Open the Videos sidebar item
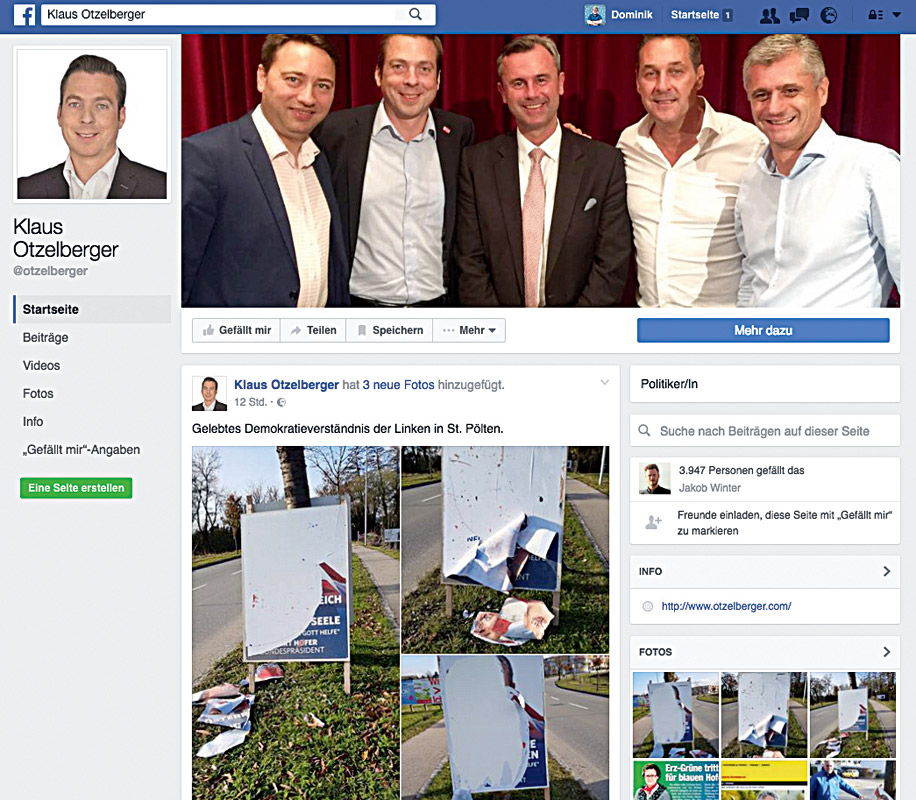This screenshot has height=800, width=916. coord(41,365)
